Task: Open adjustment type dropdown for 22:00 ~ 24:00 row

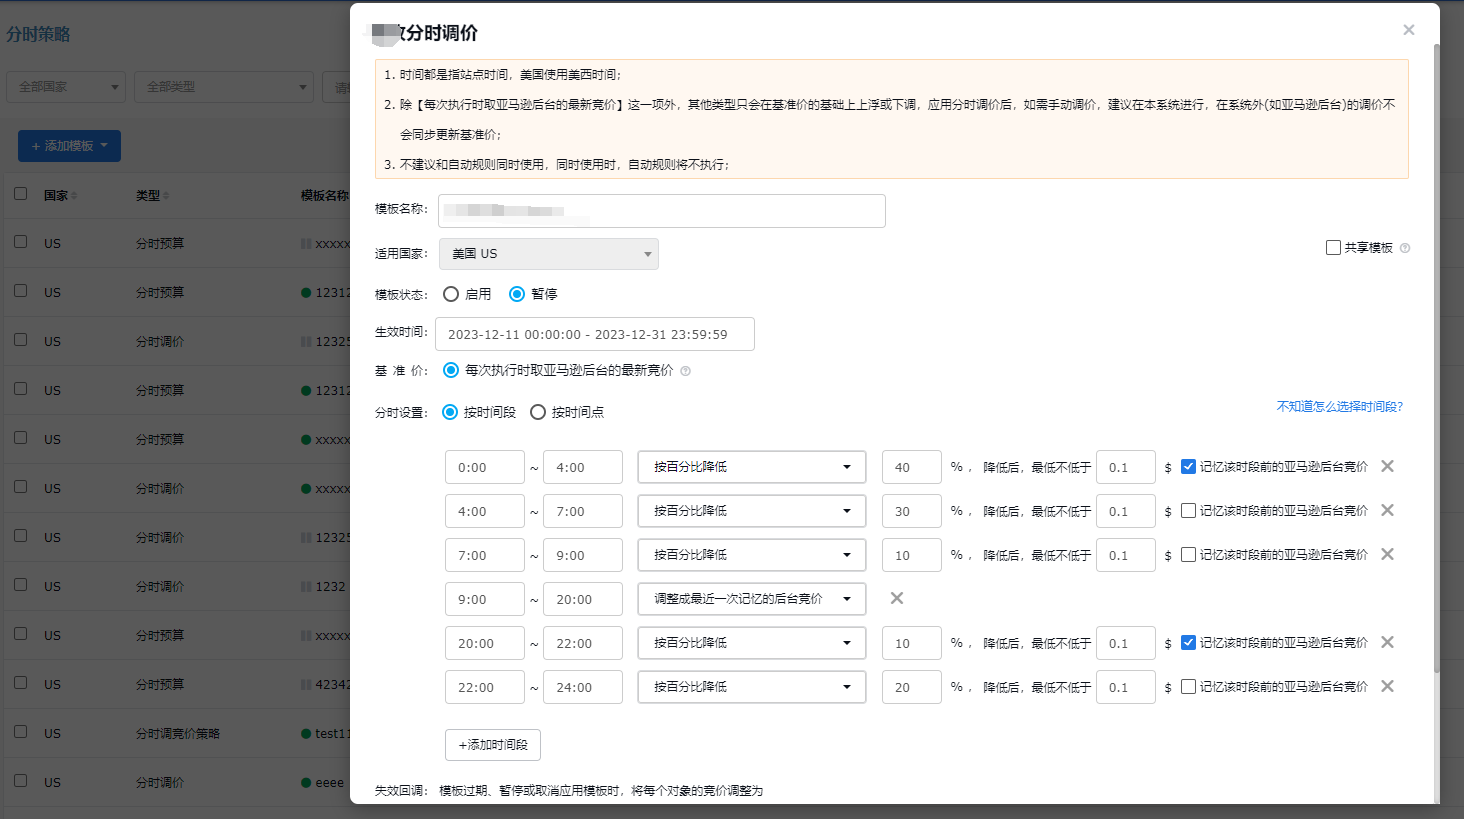Action: (x=752, y=687)
